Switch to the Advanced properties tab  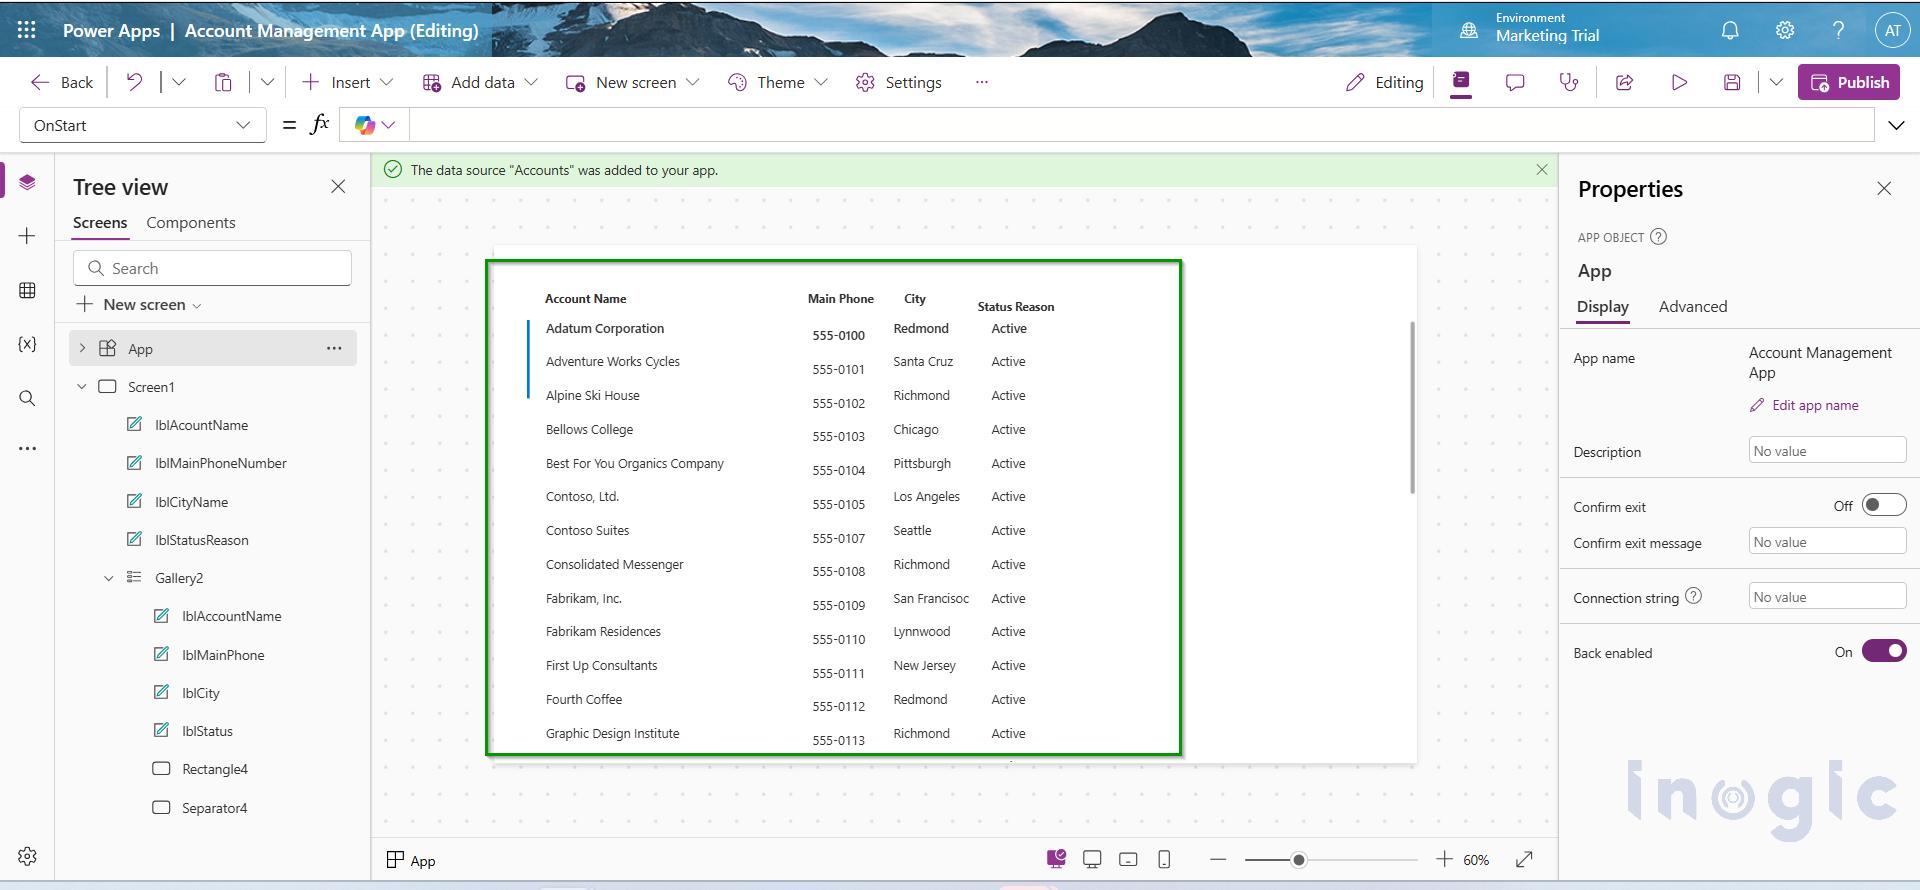click(x=1692, y=307)
